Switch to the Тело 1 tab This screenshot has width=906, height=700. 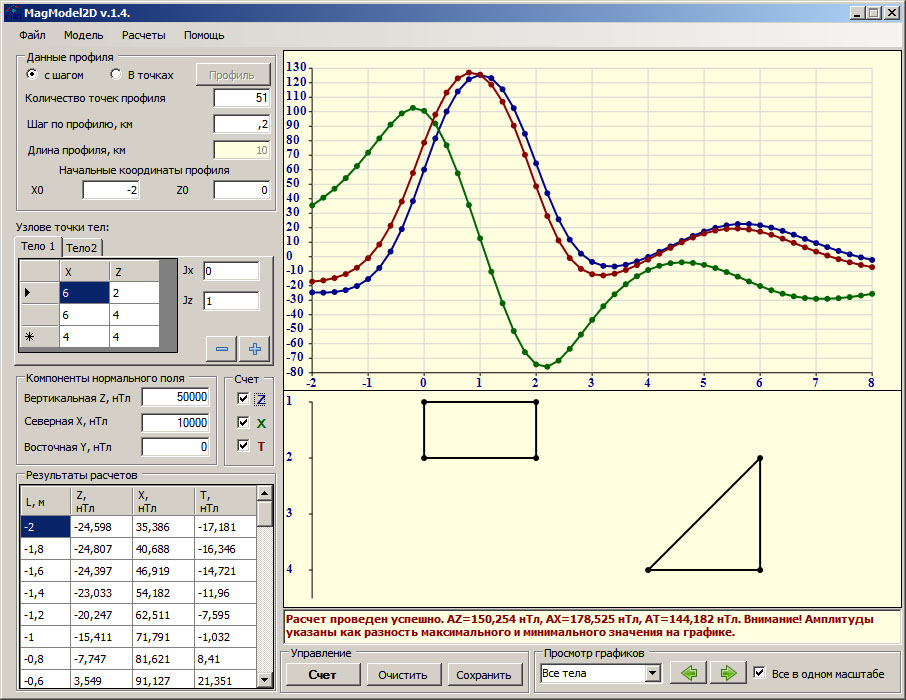tap(38, 246)
